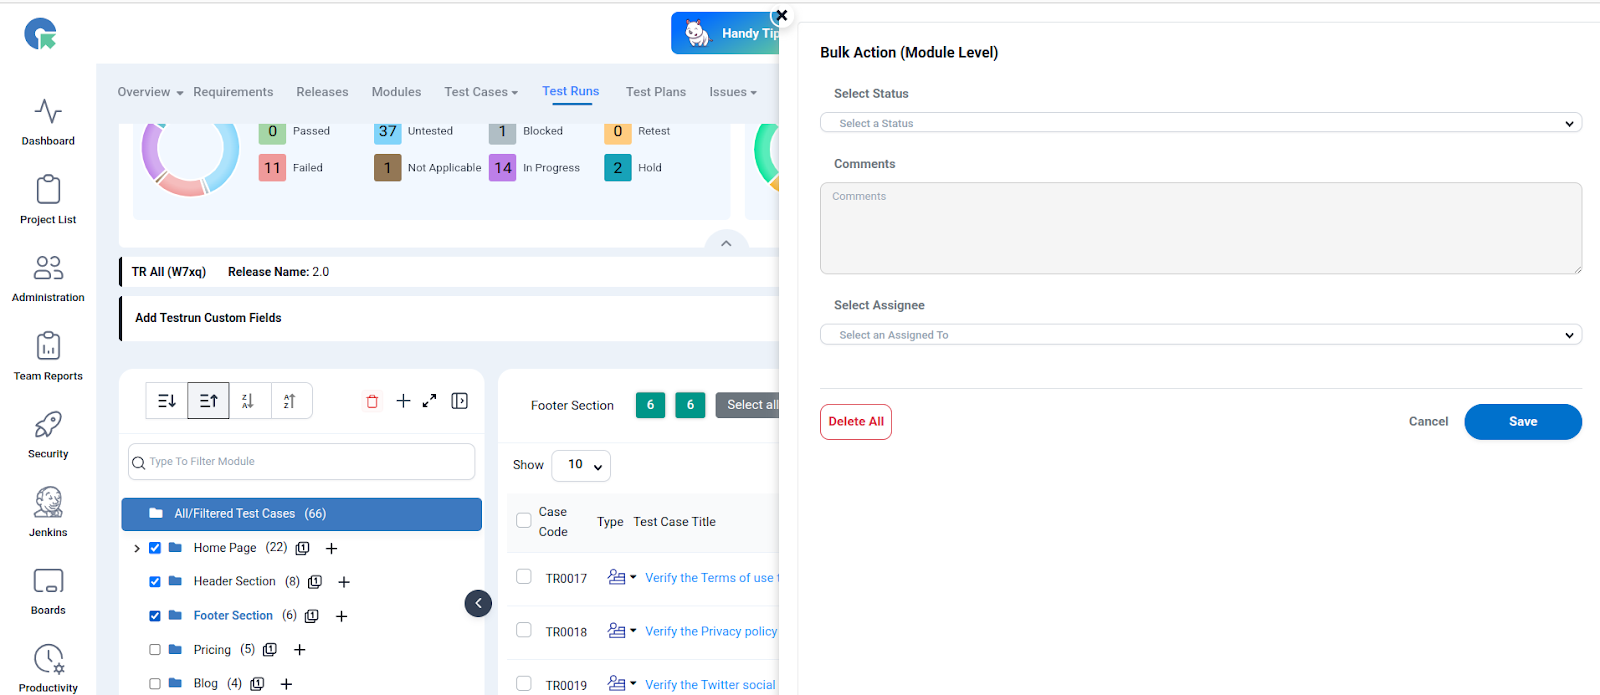Open the Administration sidebar icon

tap(48, 267)
